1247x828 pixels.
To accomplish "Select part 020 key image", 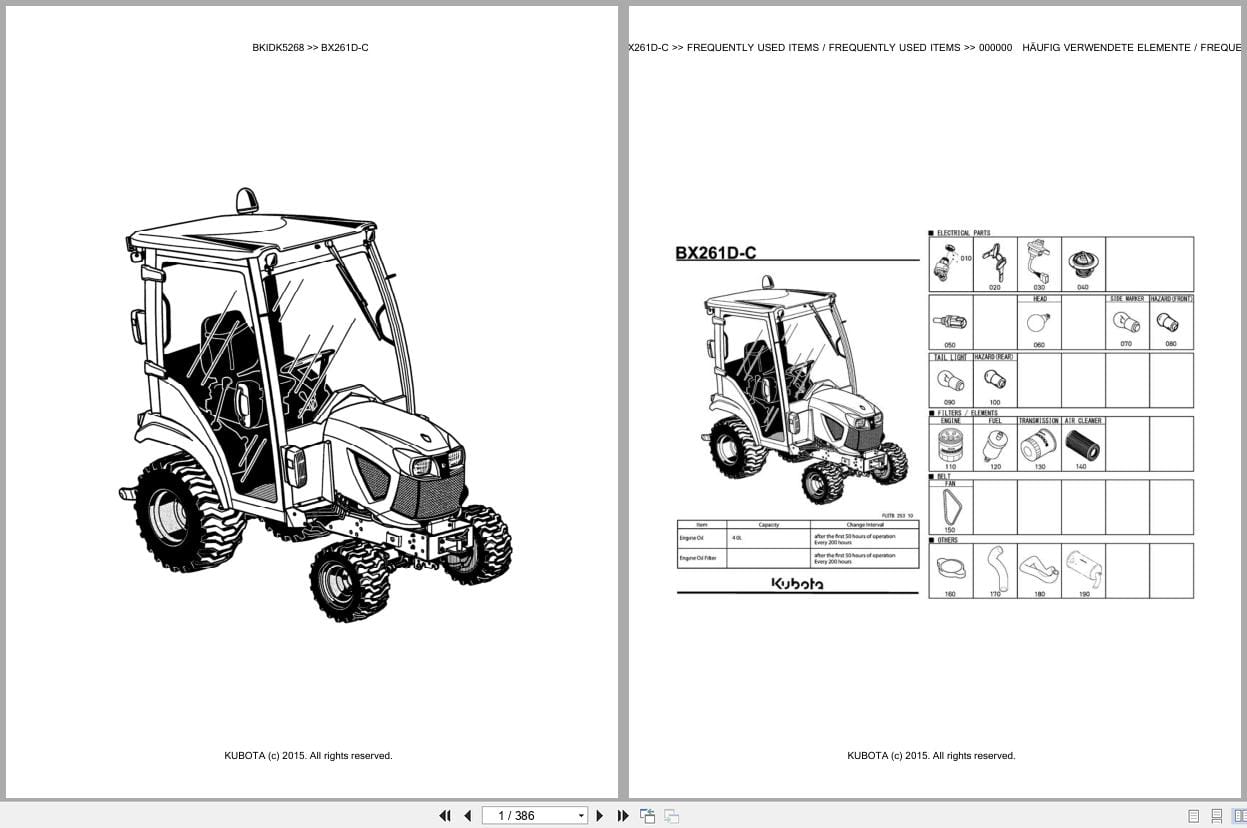I will coord(995,264).
